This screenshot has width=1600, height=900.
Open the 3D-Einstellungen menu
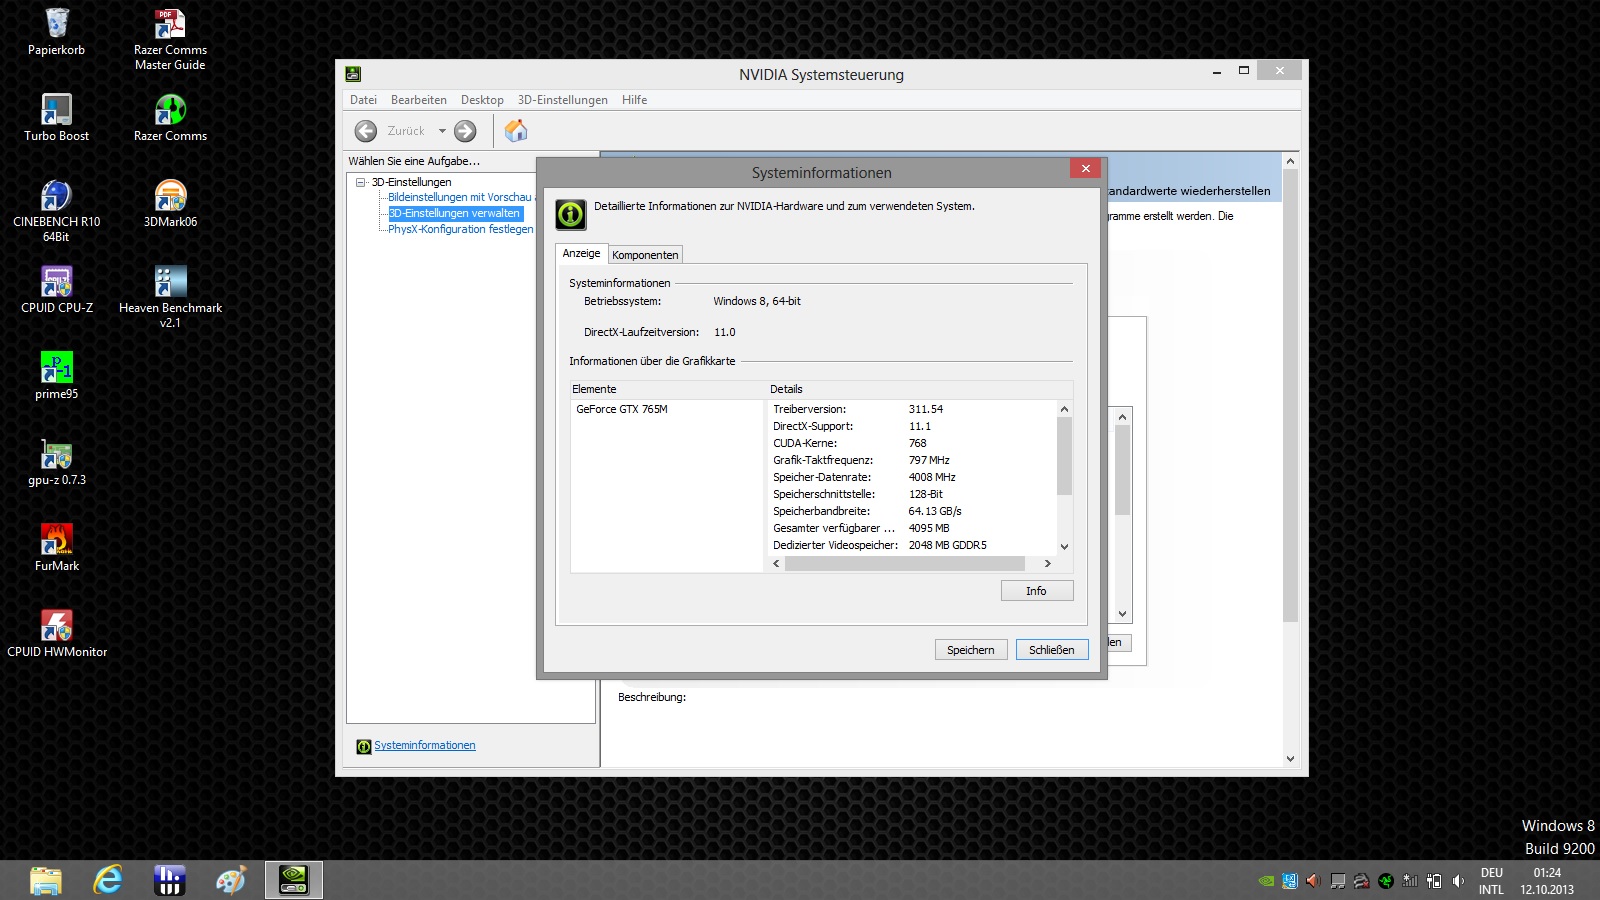coord(563,100)
